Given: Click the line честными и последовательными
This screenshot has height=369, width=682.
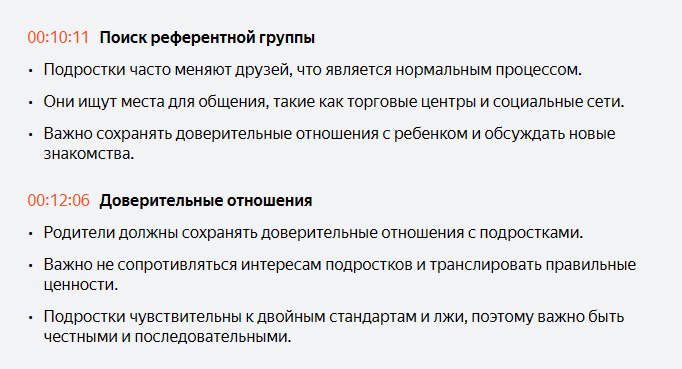Looking at the screenshot, I should click(x=167, y=337).
